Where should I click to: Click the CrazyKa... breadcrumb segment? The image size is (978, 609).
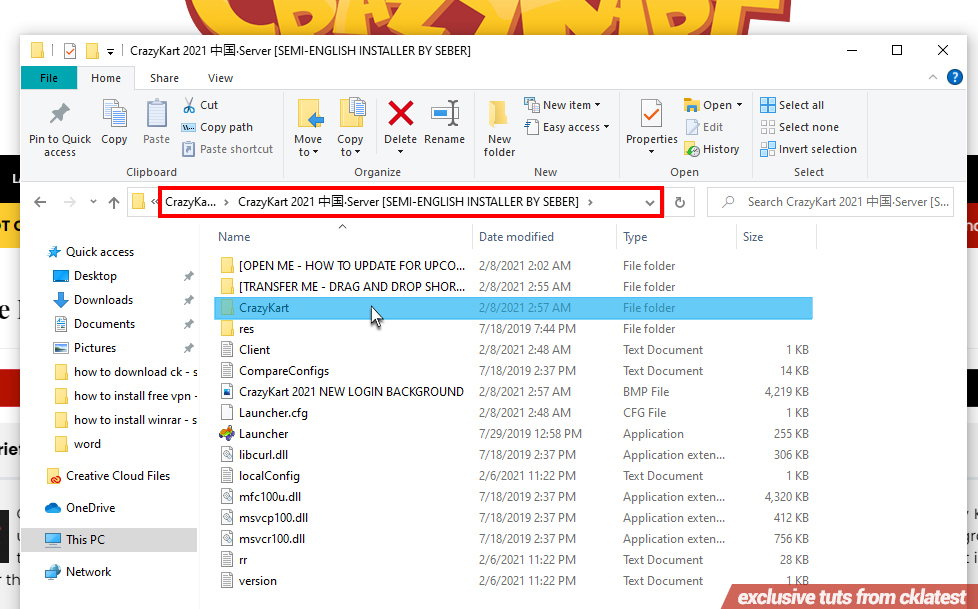[x=190, y=202]
